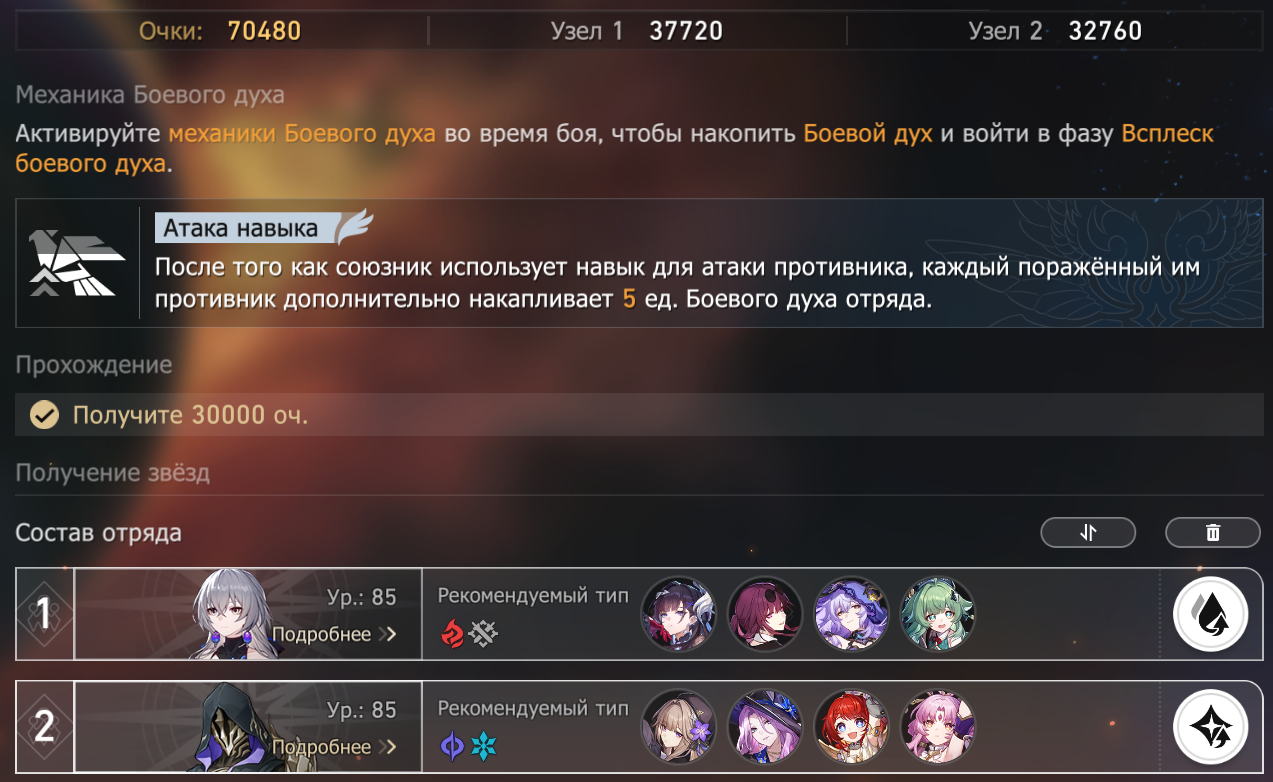The image size is (1273, 782).
Task: Open Подробнее for team 1 character
Action: click(334, 635)
